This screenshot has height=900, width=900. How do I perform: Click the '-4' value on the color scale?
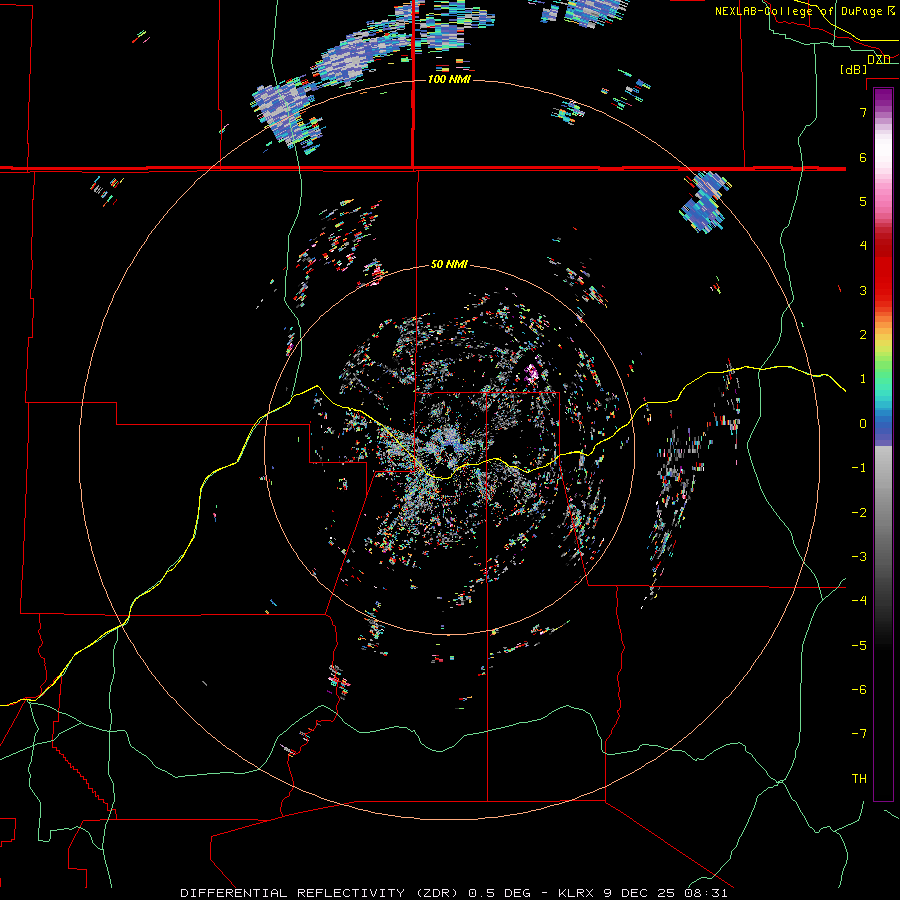click(x=859, y=601)
